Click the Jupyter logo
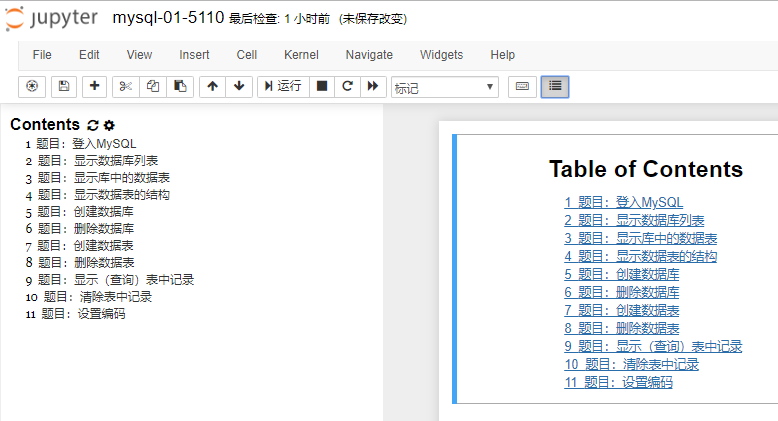This screenshot has height=421, width=778. (52, 18)
